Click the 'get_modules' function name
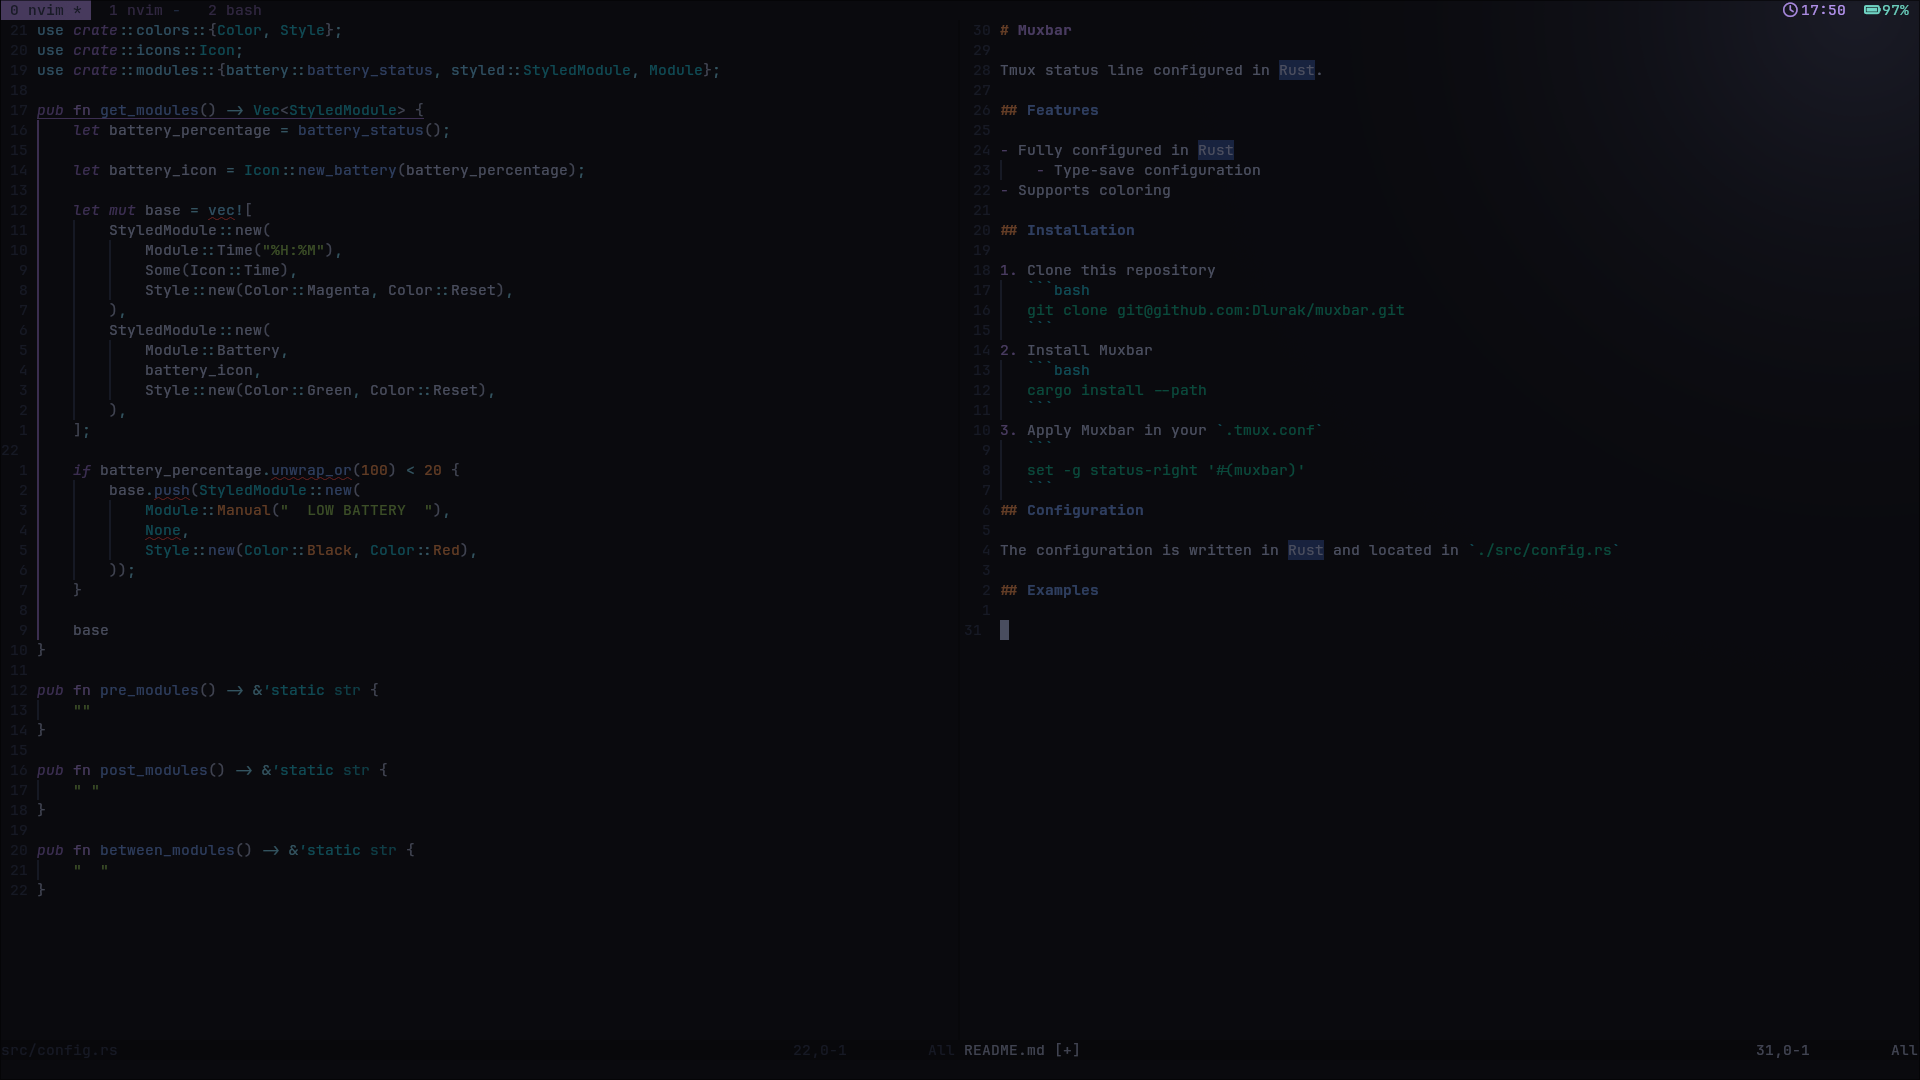Image resolution: width=1920 pixels, height=1080 pixels. coord(149,110)
